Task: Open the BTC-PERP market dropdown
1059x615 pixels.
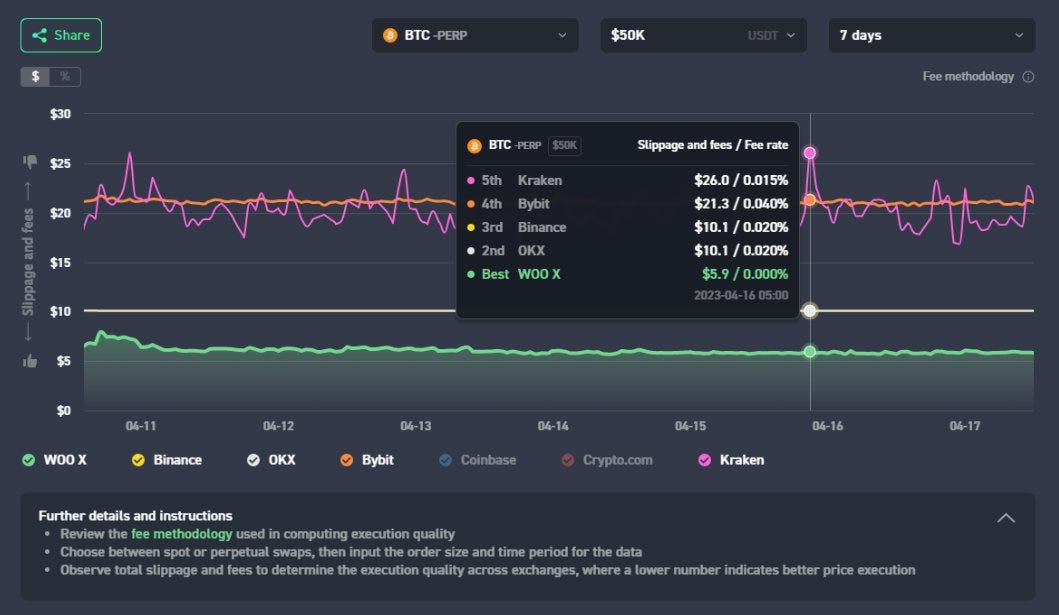Action: coord(475,35)
